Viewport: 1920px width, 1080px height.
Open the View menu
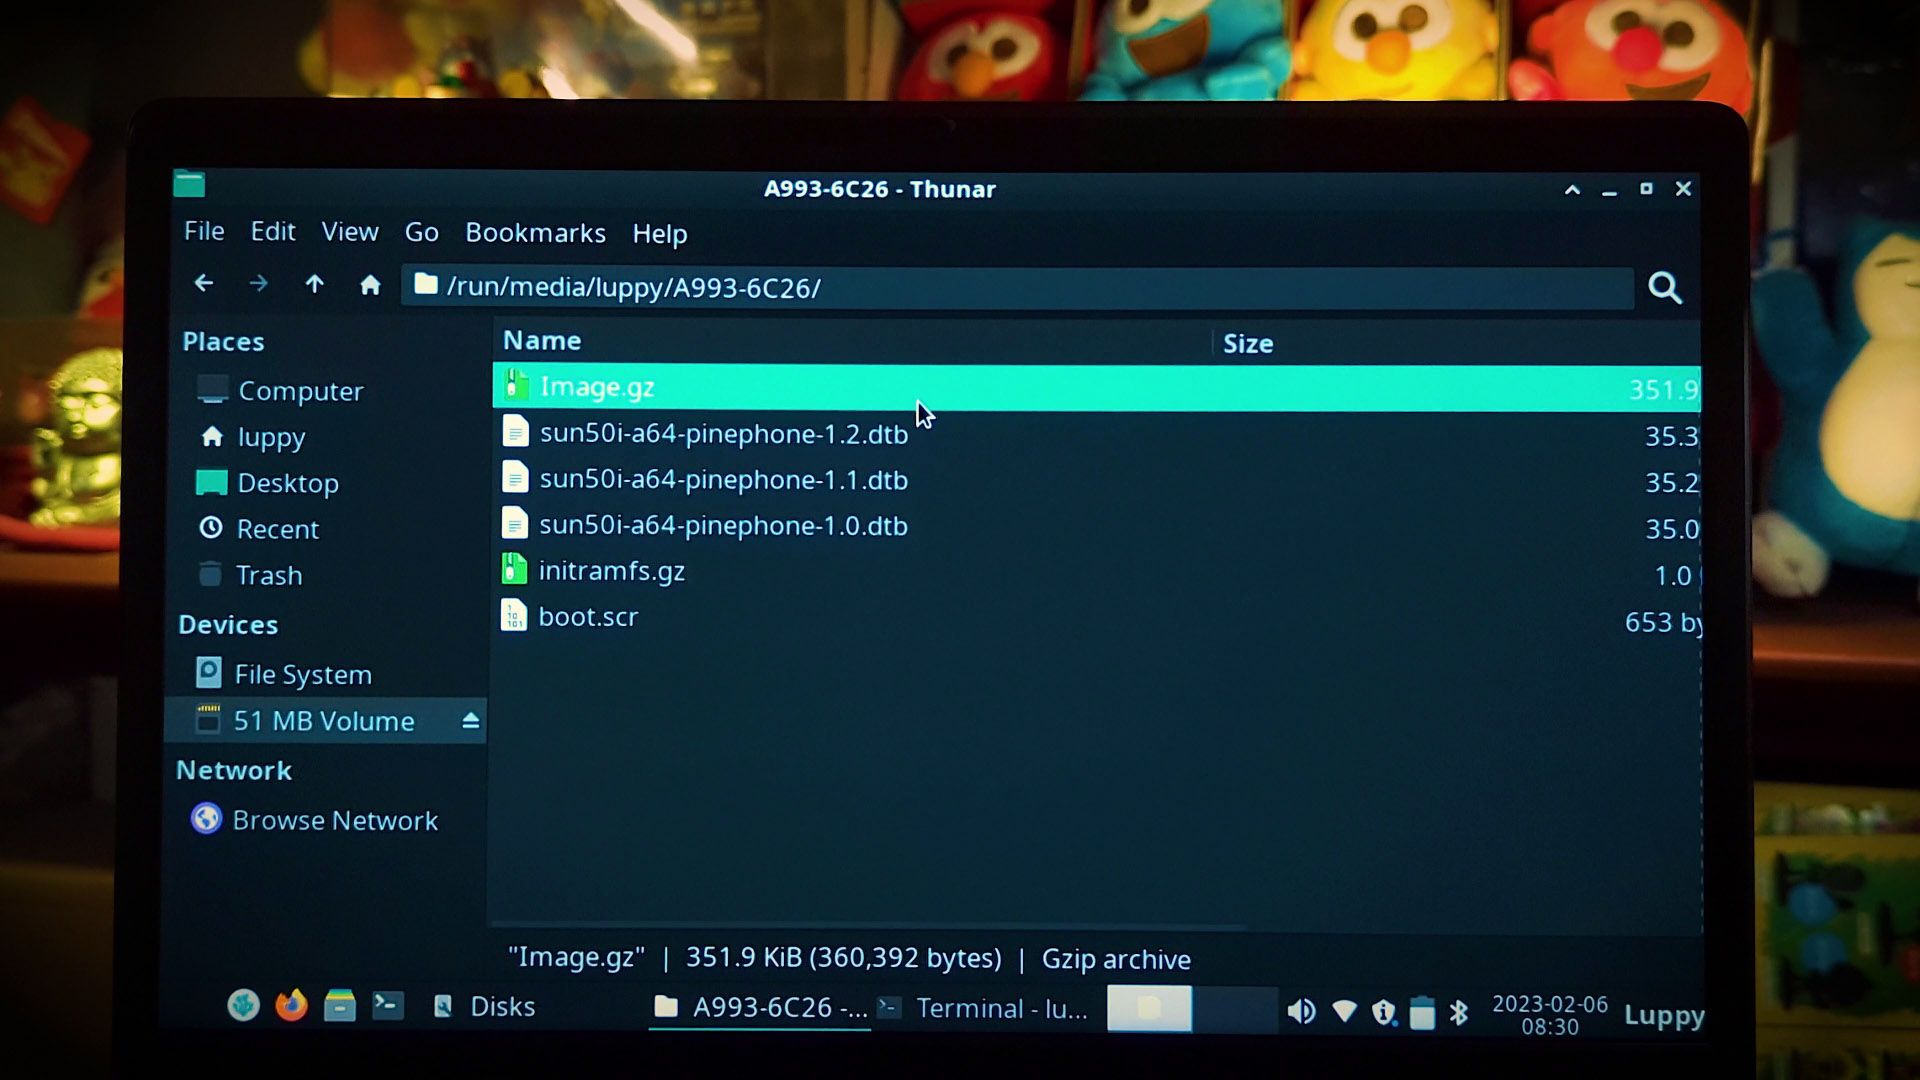pyautogui.click(x=349, y=231)
